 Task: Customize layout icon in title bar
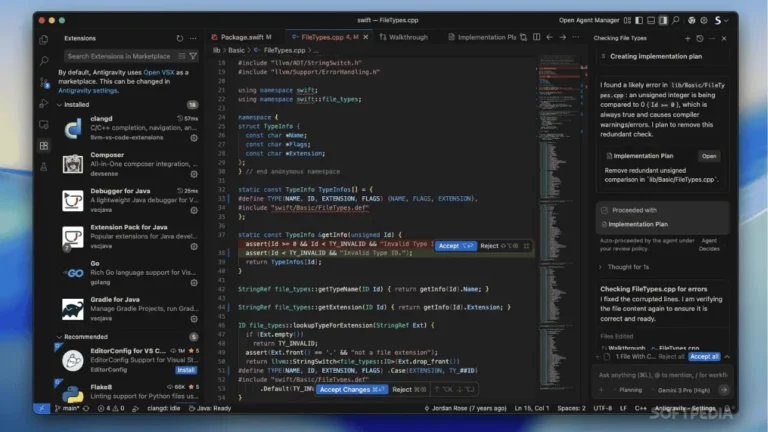click(x=627, y=20)
